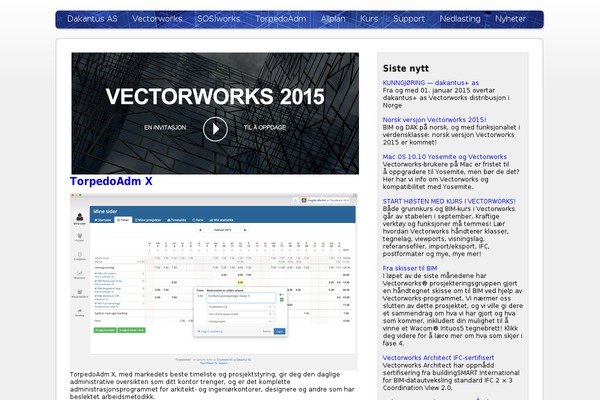The image size is (600, 400).
Task: Go to the Vectorworks navigation item
Action: pyautogui.click(x=157, y=19)
